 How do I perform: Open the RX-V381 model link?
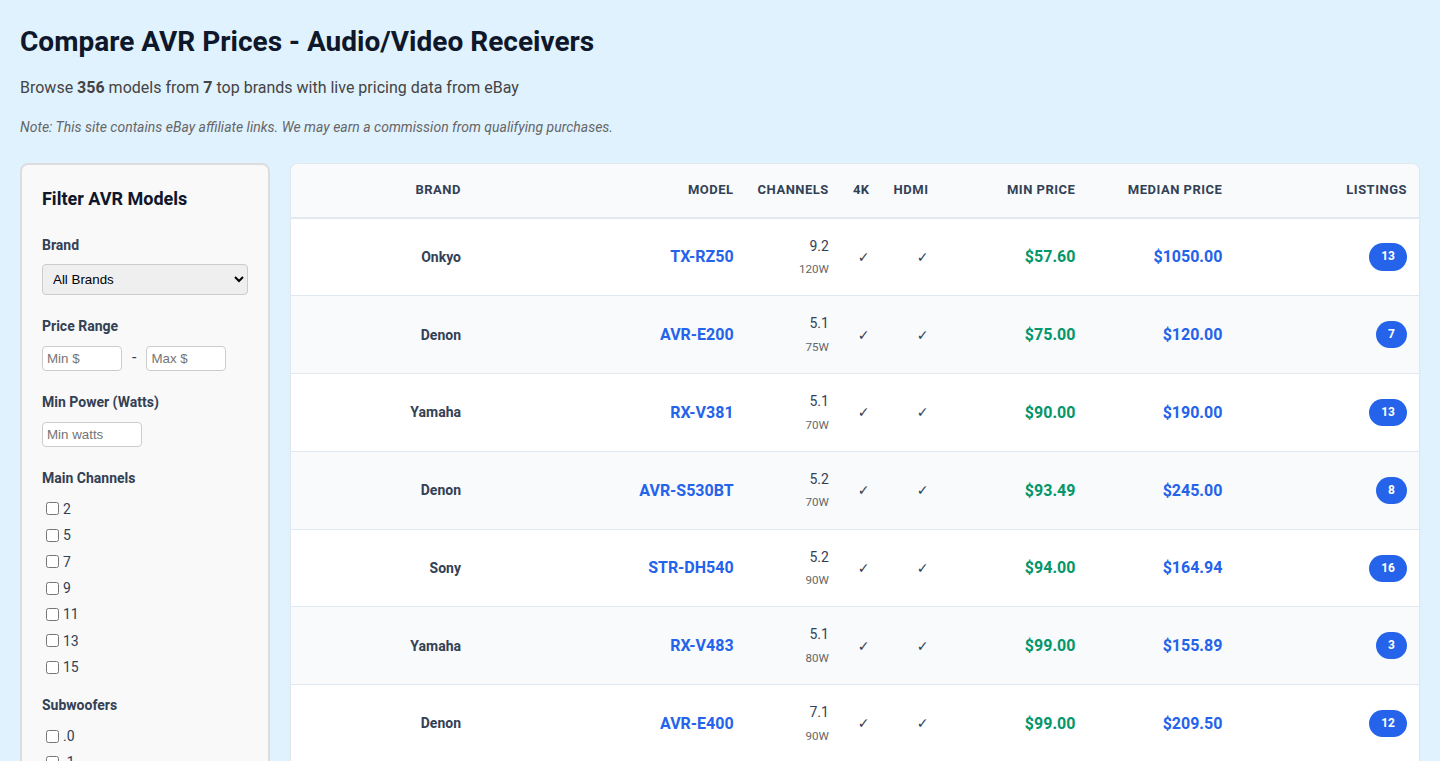pos(702,412)
